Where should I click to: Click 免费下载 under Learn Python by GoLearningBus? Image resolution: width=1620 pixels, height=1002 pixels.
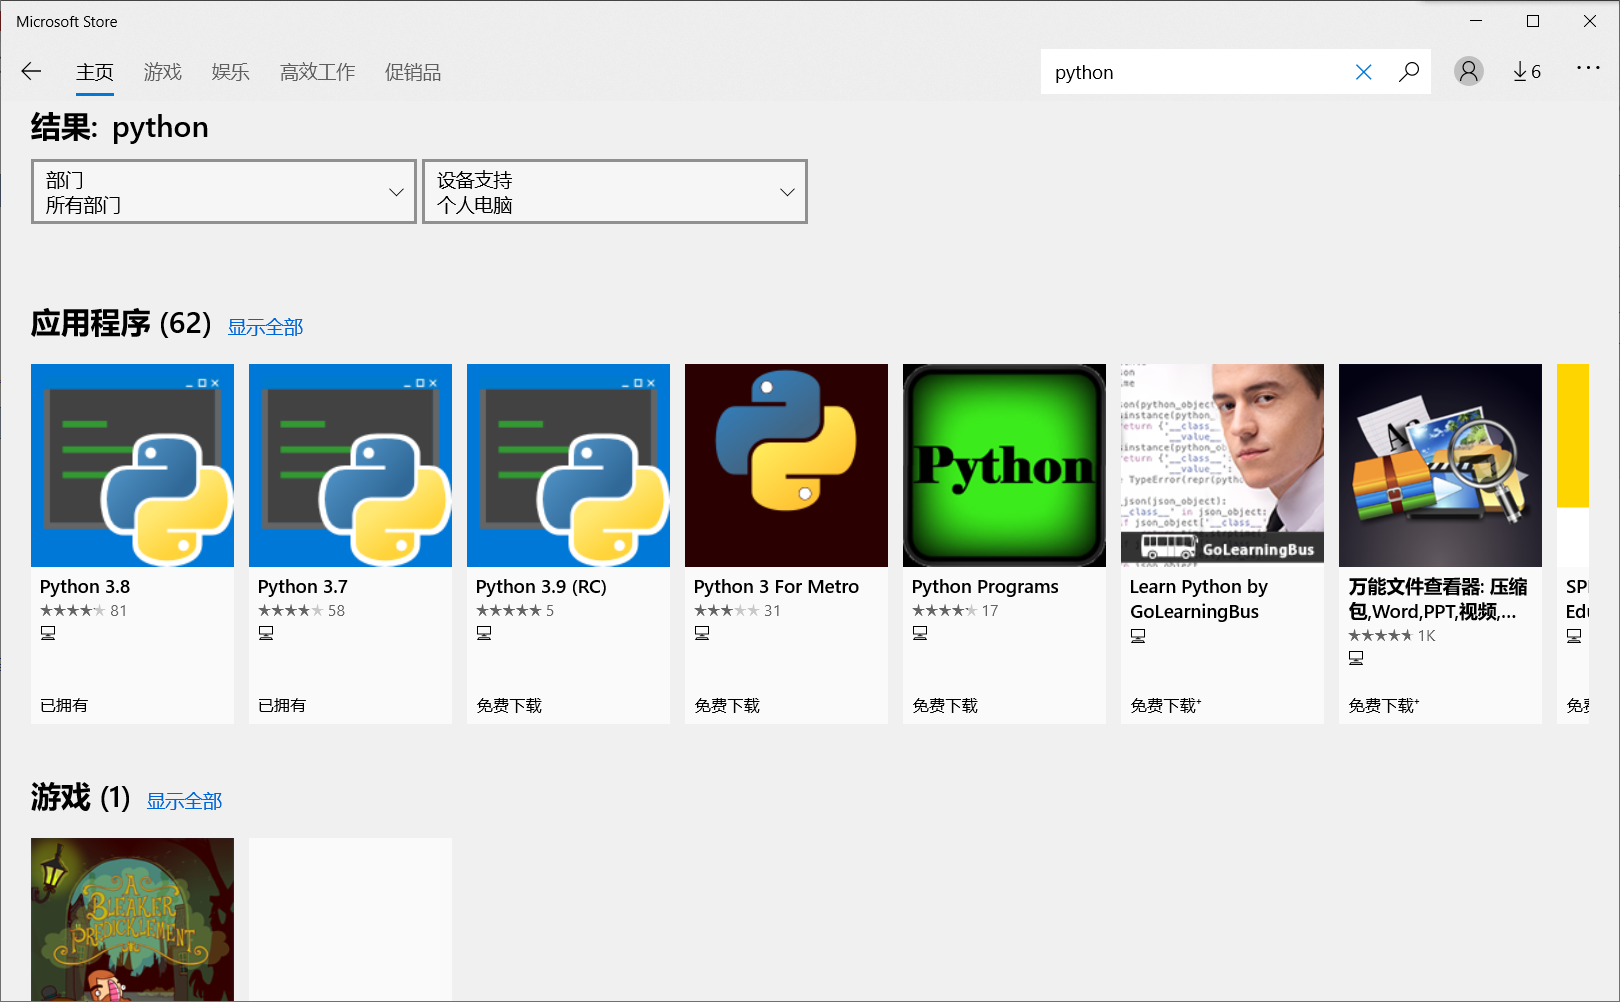pyautogui.click(x=1165, y=705)
